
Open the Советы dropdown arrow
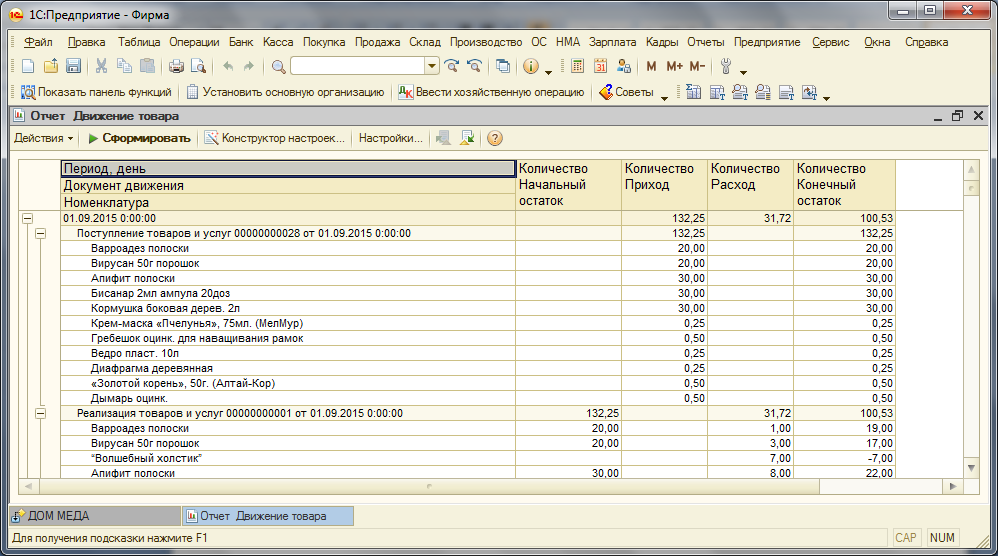[x=664, y=98]
